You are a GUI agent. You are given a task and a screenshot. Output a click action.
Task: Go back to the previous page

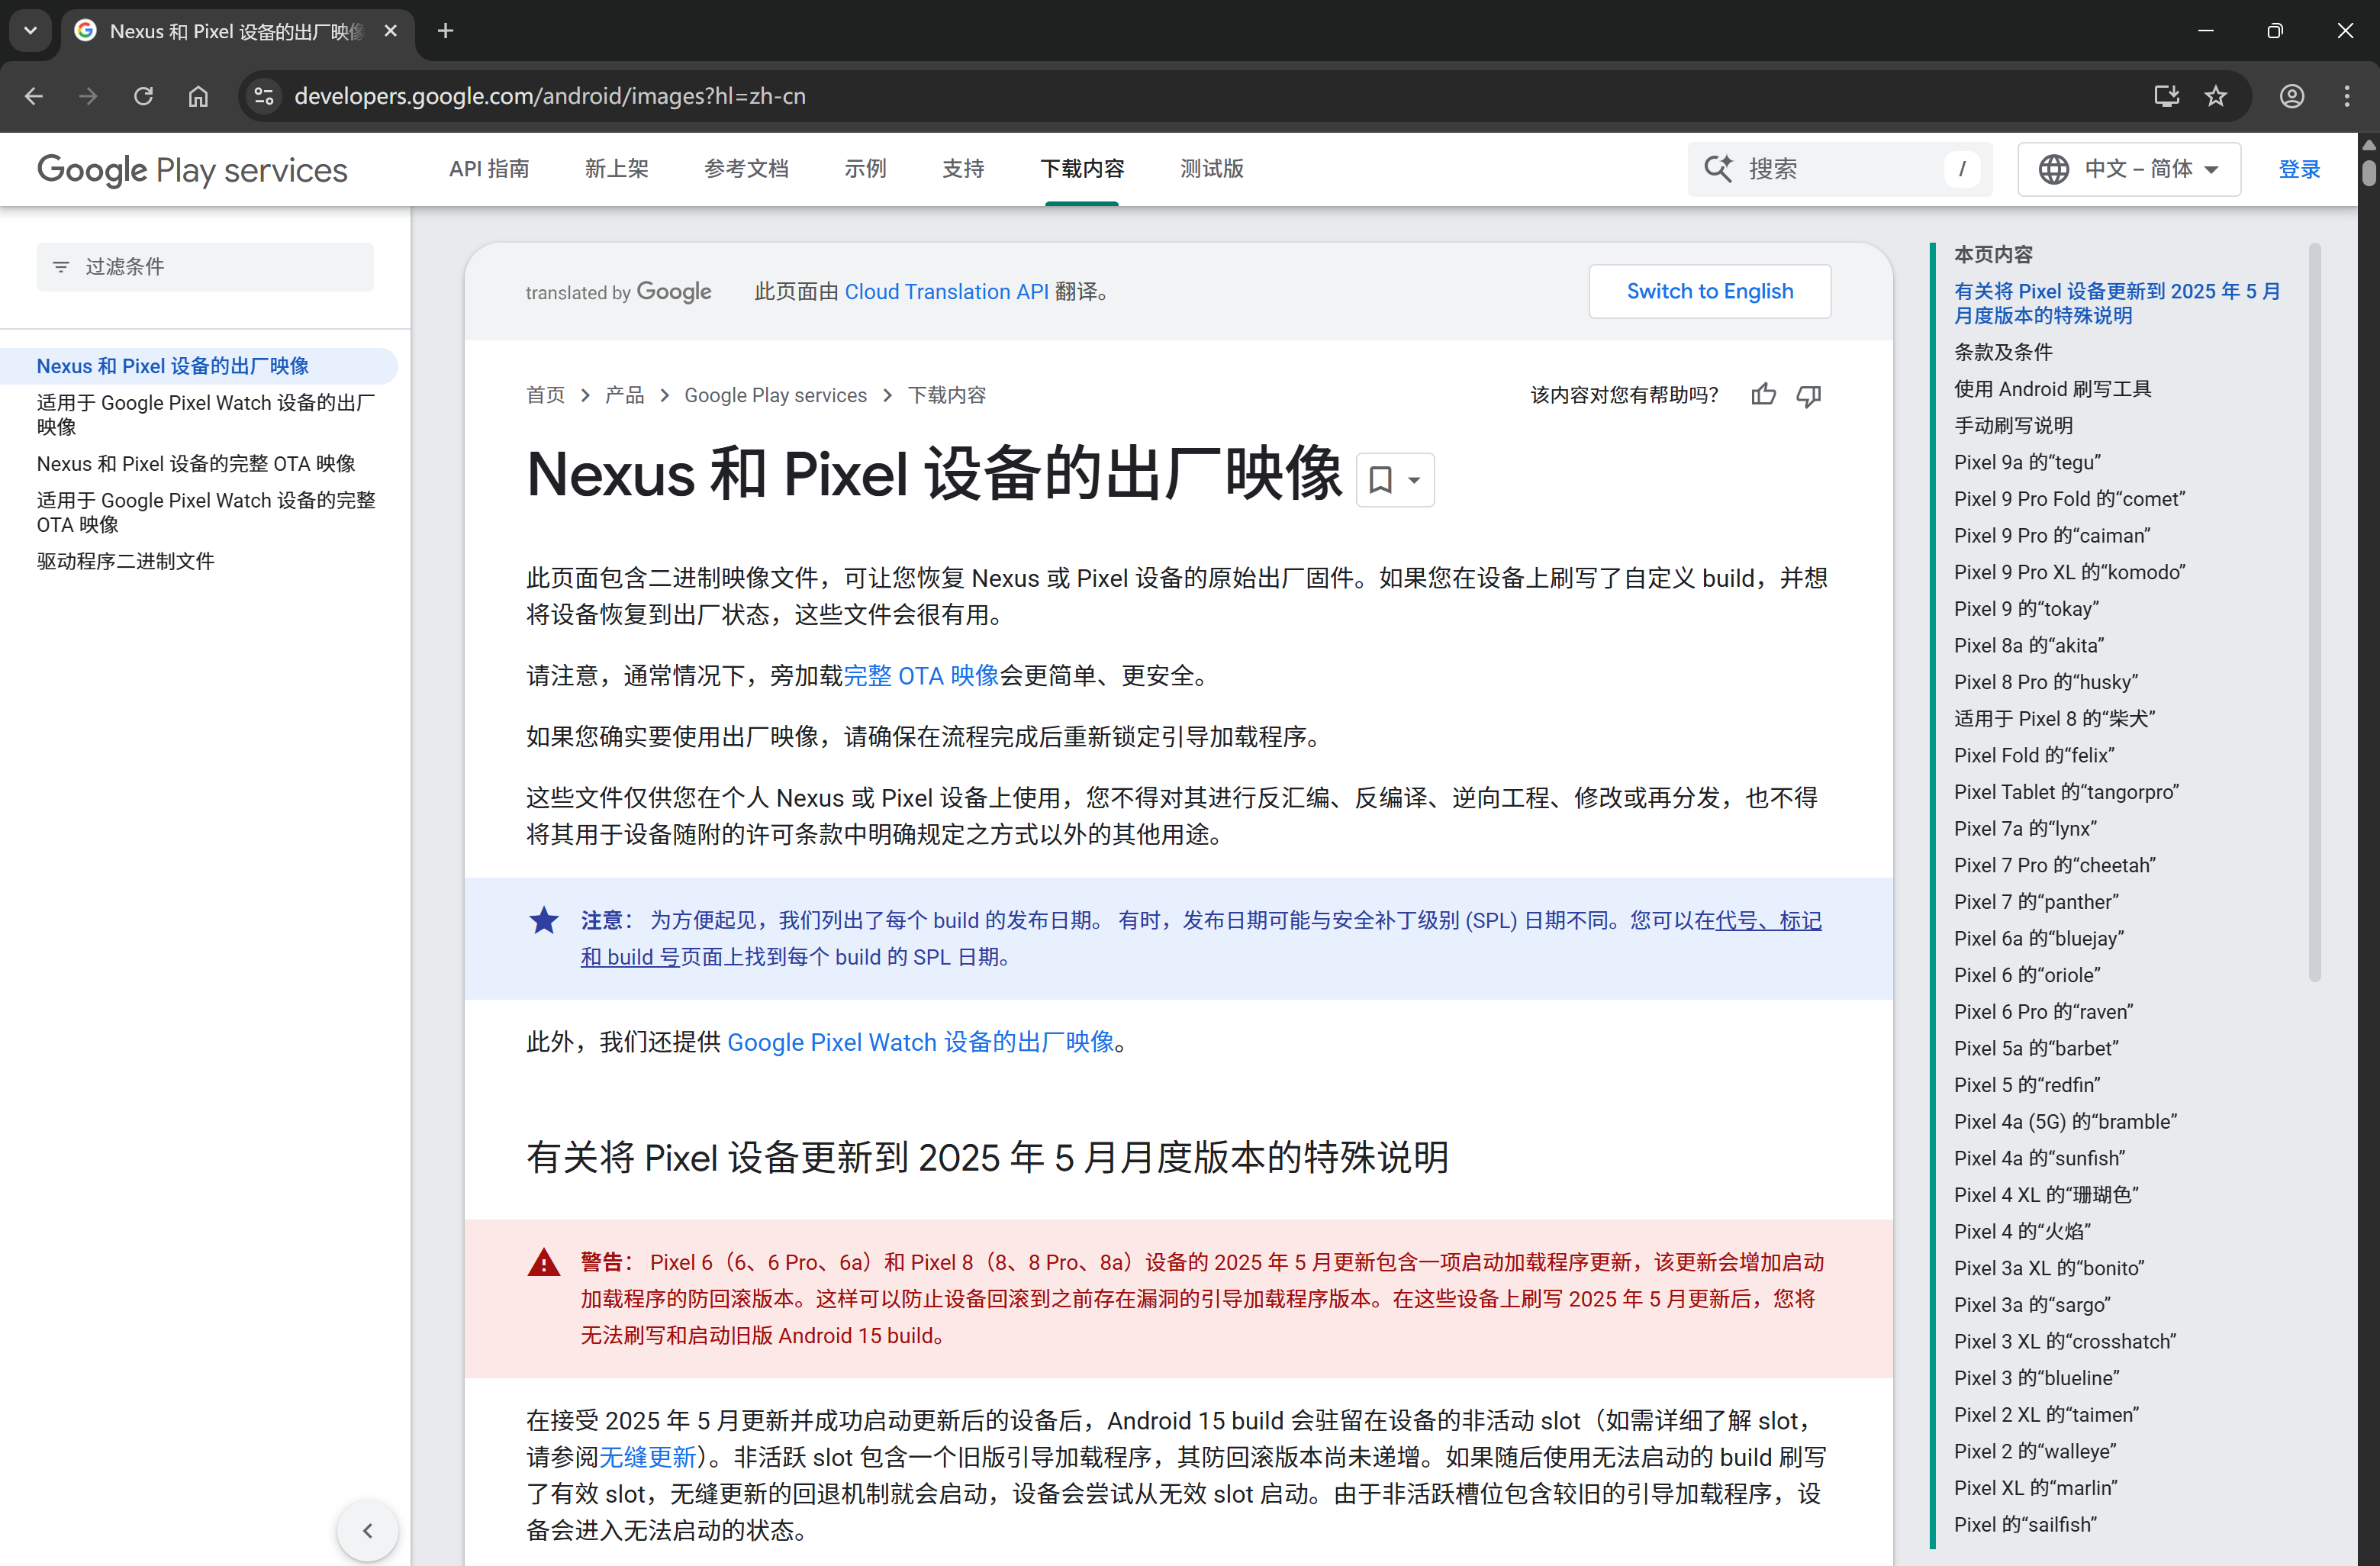pos(34,96)
